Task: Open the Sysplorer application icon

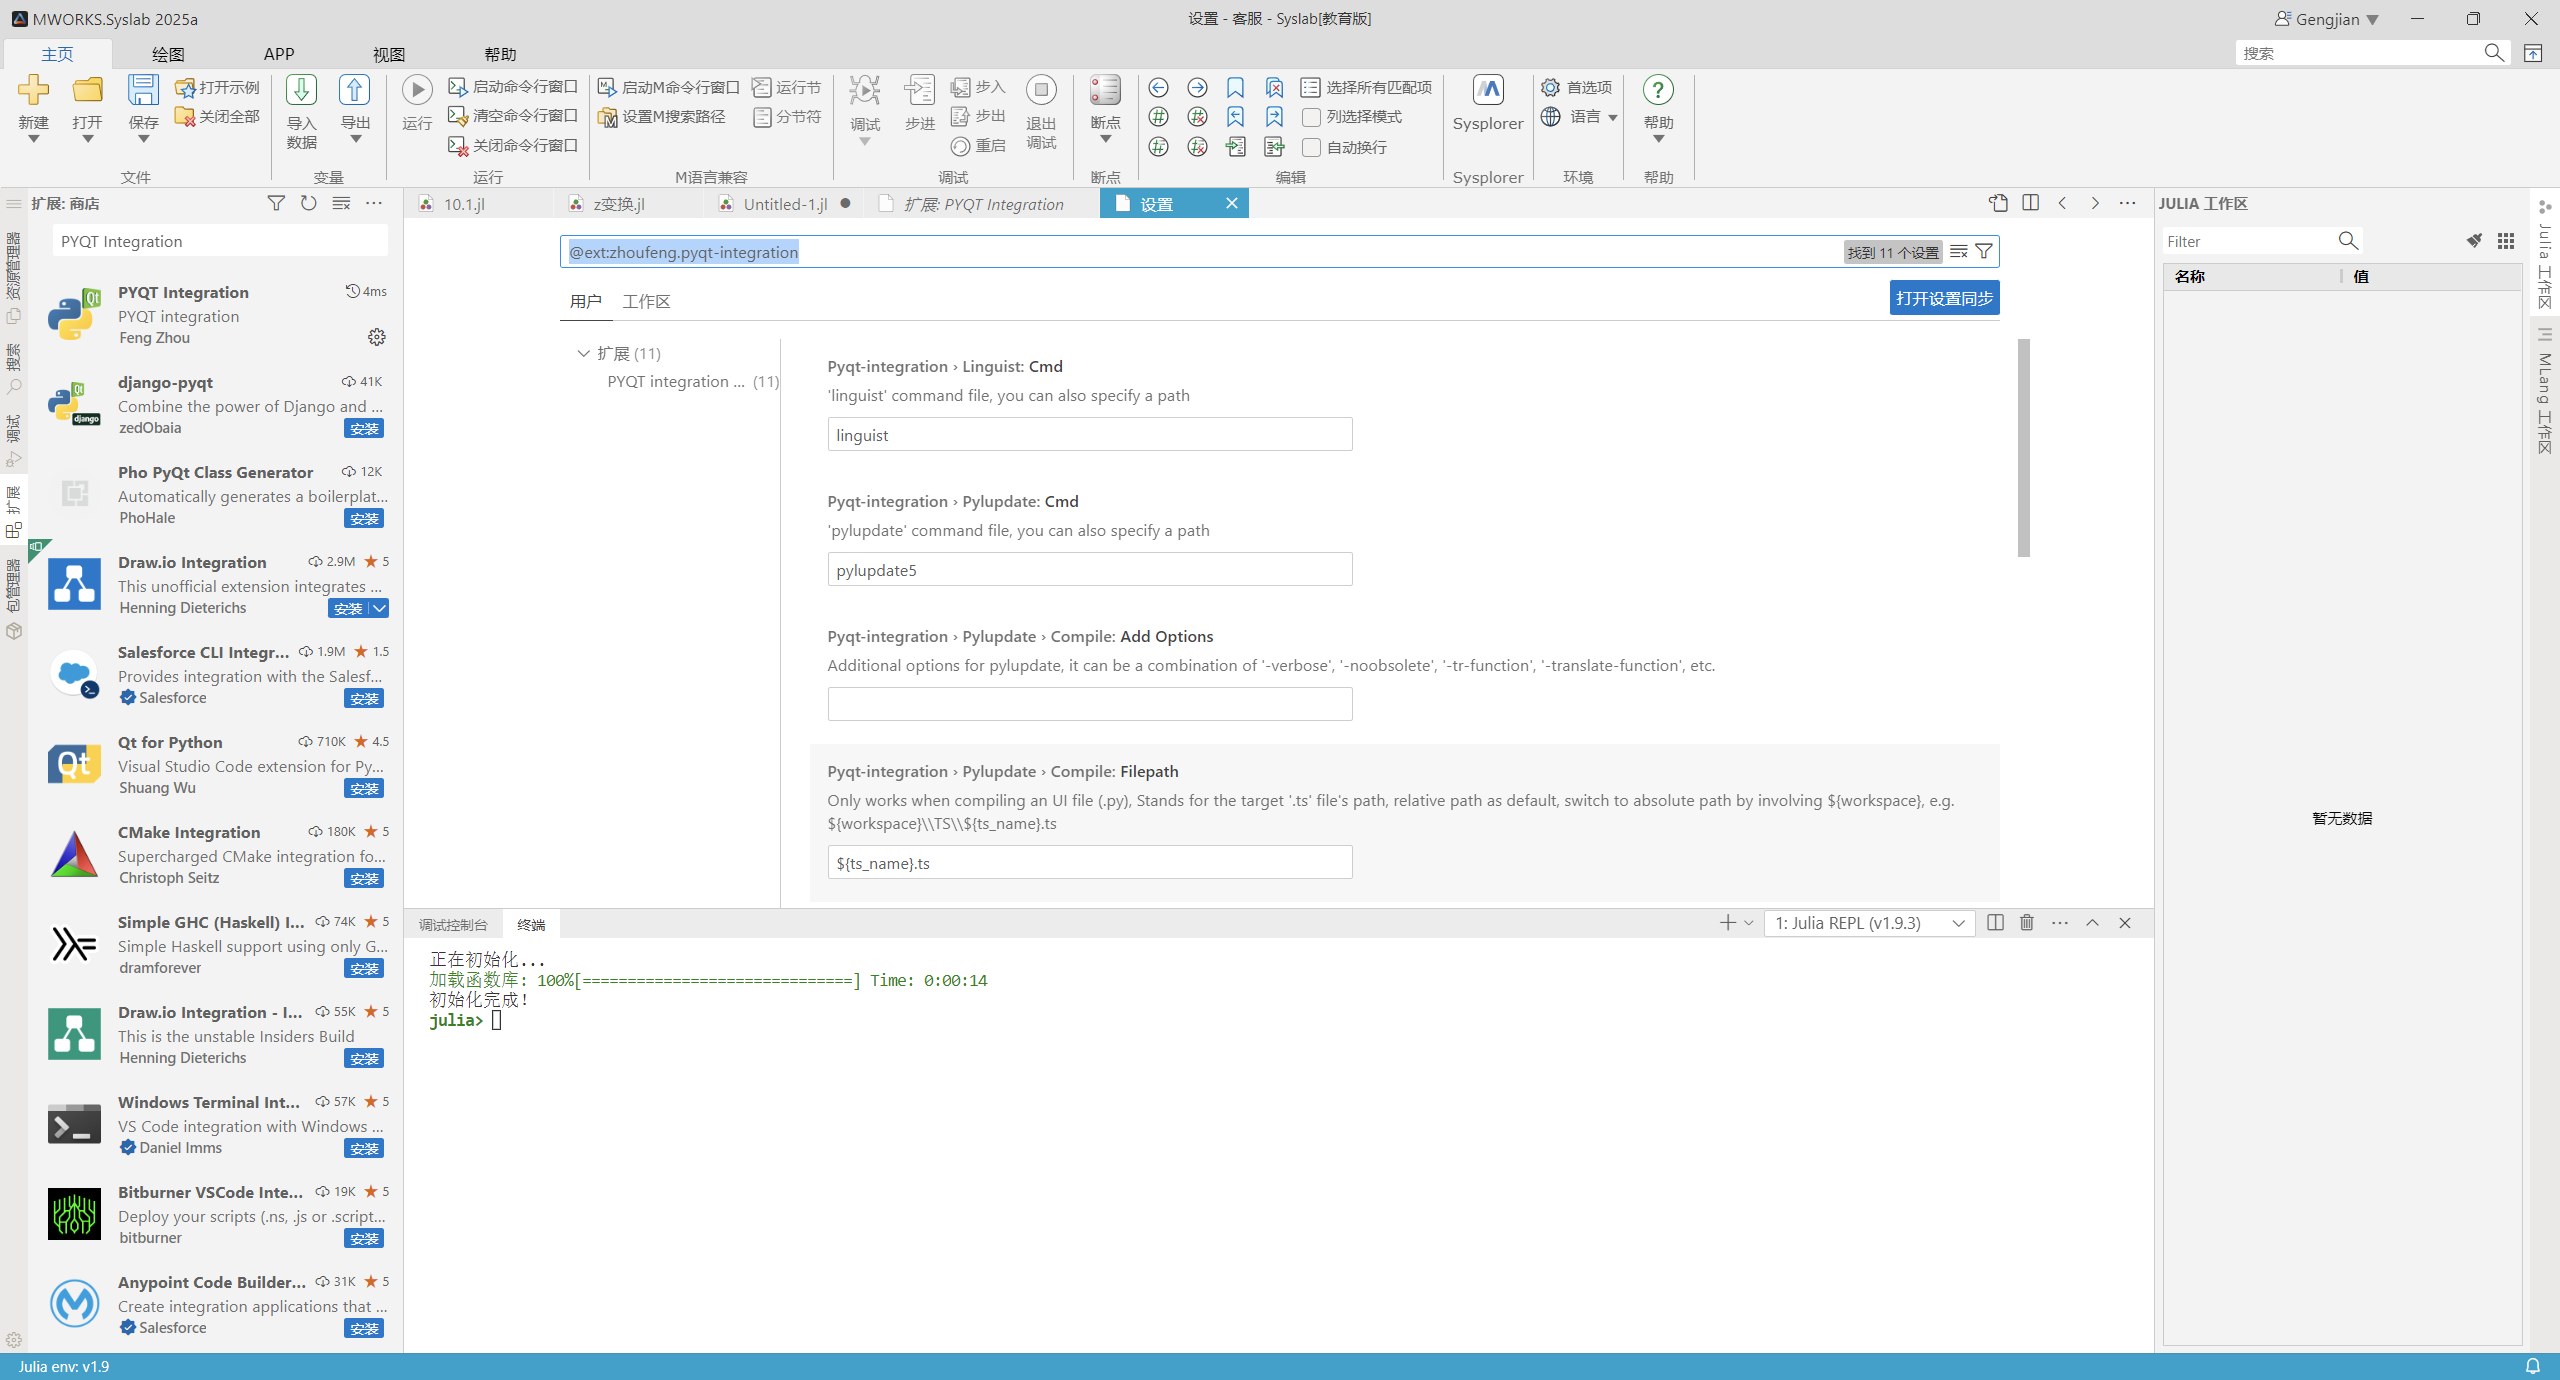Action: pos(1488,90)
